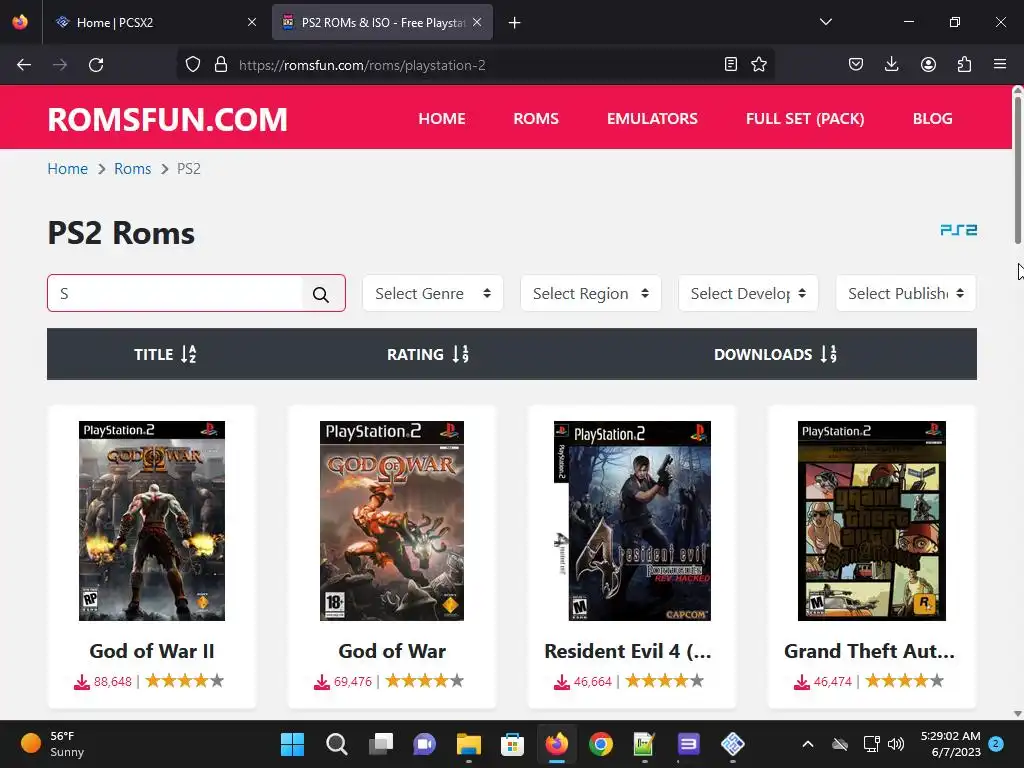Image resolution: width=1024 pixels, height=768 pixels.
Task: Click the padlock site security icon
Action: (x=221, y=65)
